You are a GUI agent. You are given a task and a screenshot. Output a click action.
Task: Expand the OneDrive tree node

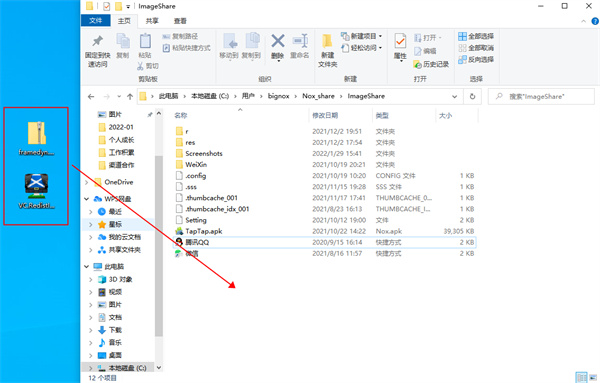click(x=87, y=182)
